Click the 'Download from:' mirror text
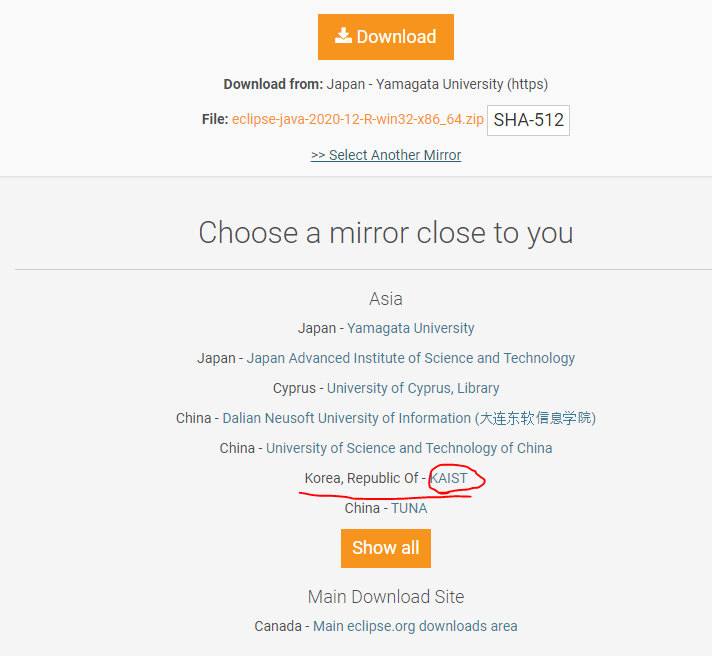The width and height of the screenshot is (712, 656). pyautogui.click(x=386, y=84)
